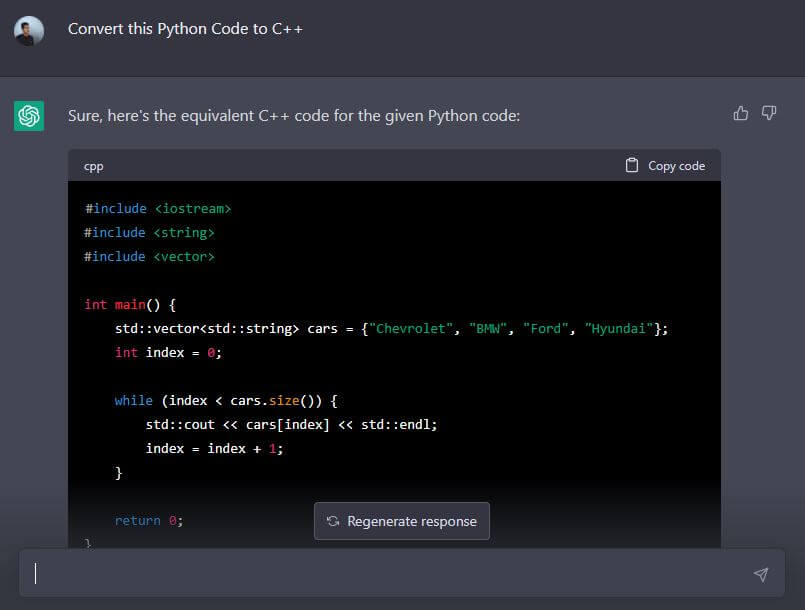The image size is (805, 610).
Task: Focus the message input box
Action: 390,574
